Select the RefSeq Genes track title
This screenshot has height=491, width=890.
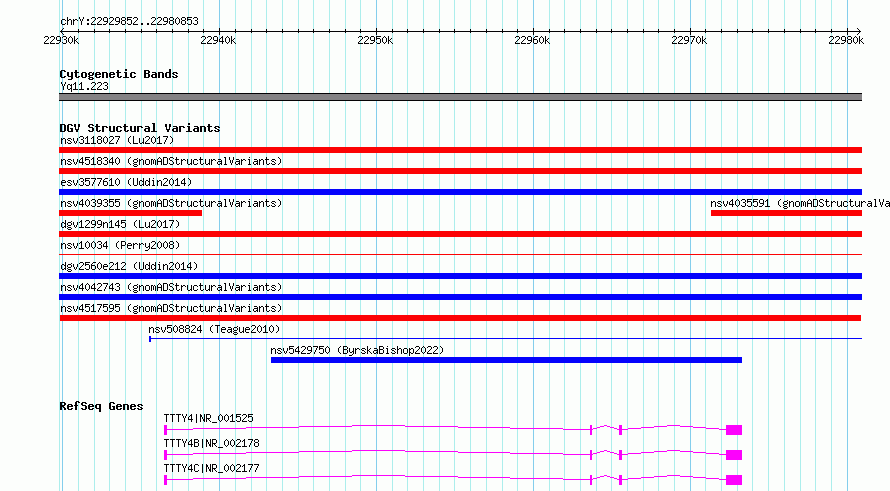101,406
